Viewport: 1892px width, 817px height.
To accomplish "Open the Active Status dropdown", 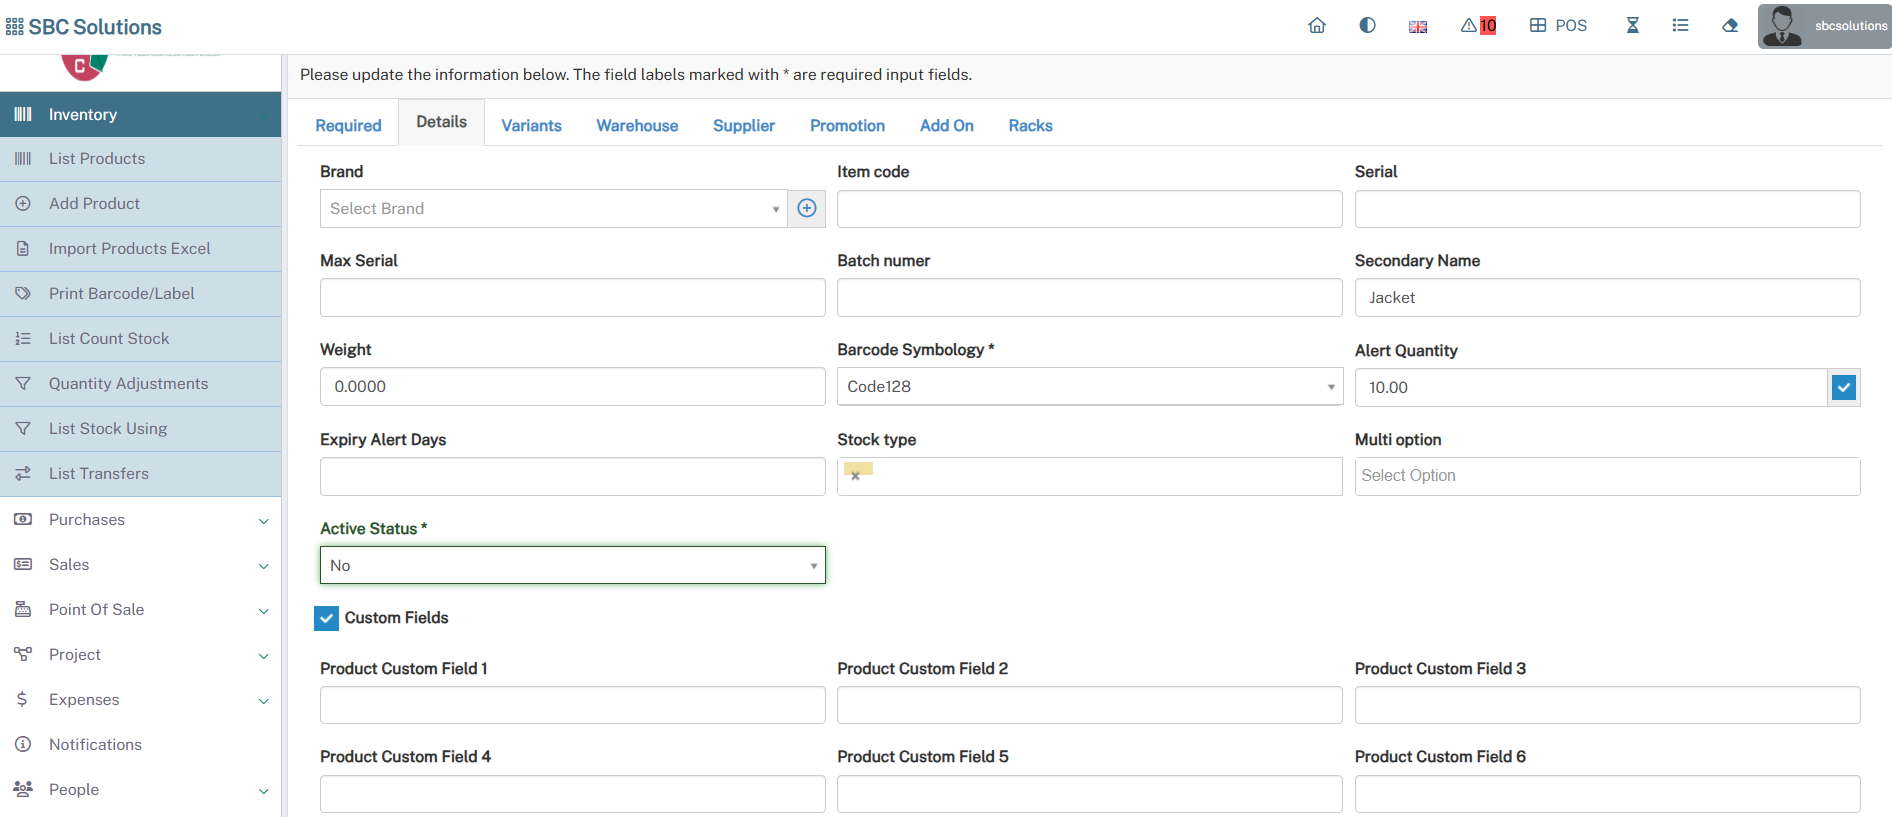I will click(x=572, y=565).
